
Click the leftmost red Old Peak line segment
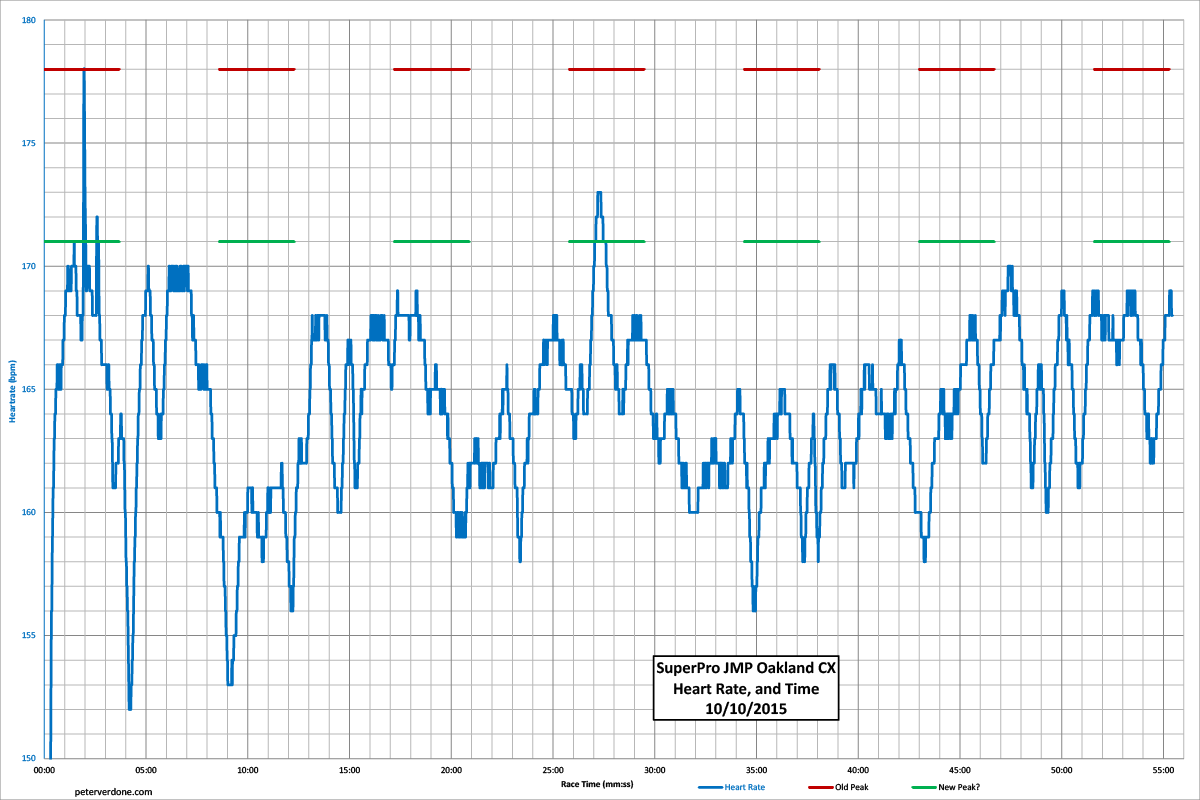tap(82, 69)
